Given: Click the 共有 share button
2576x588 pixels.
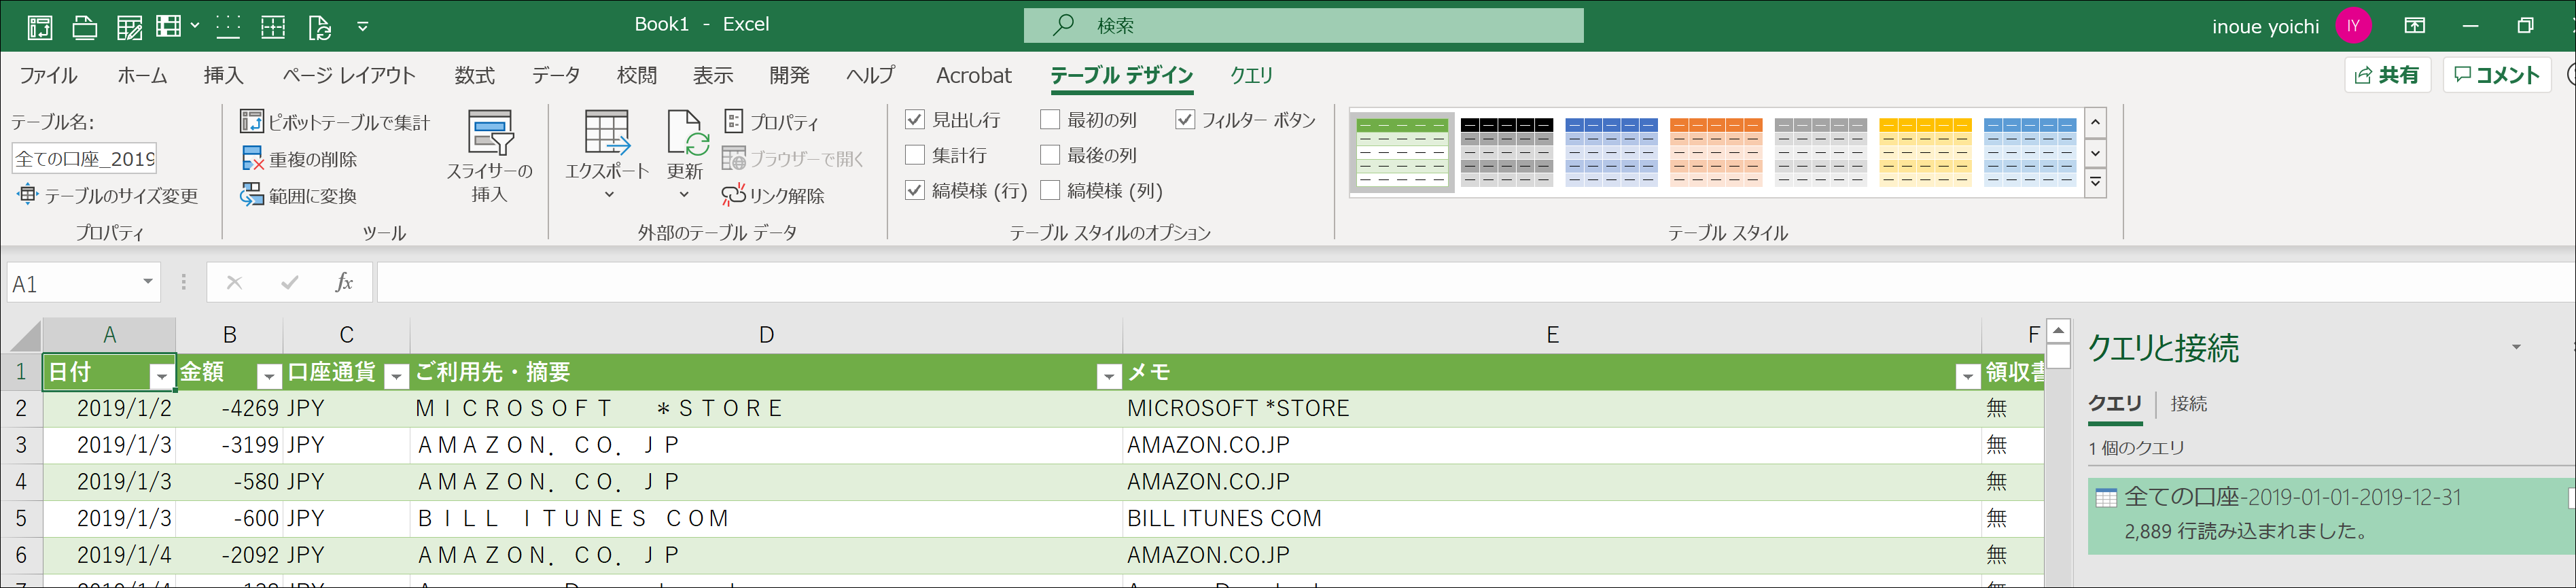Looking at the screenshot, I should (2386, 75).
